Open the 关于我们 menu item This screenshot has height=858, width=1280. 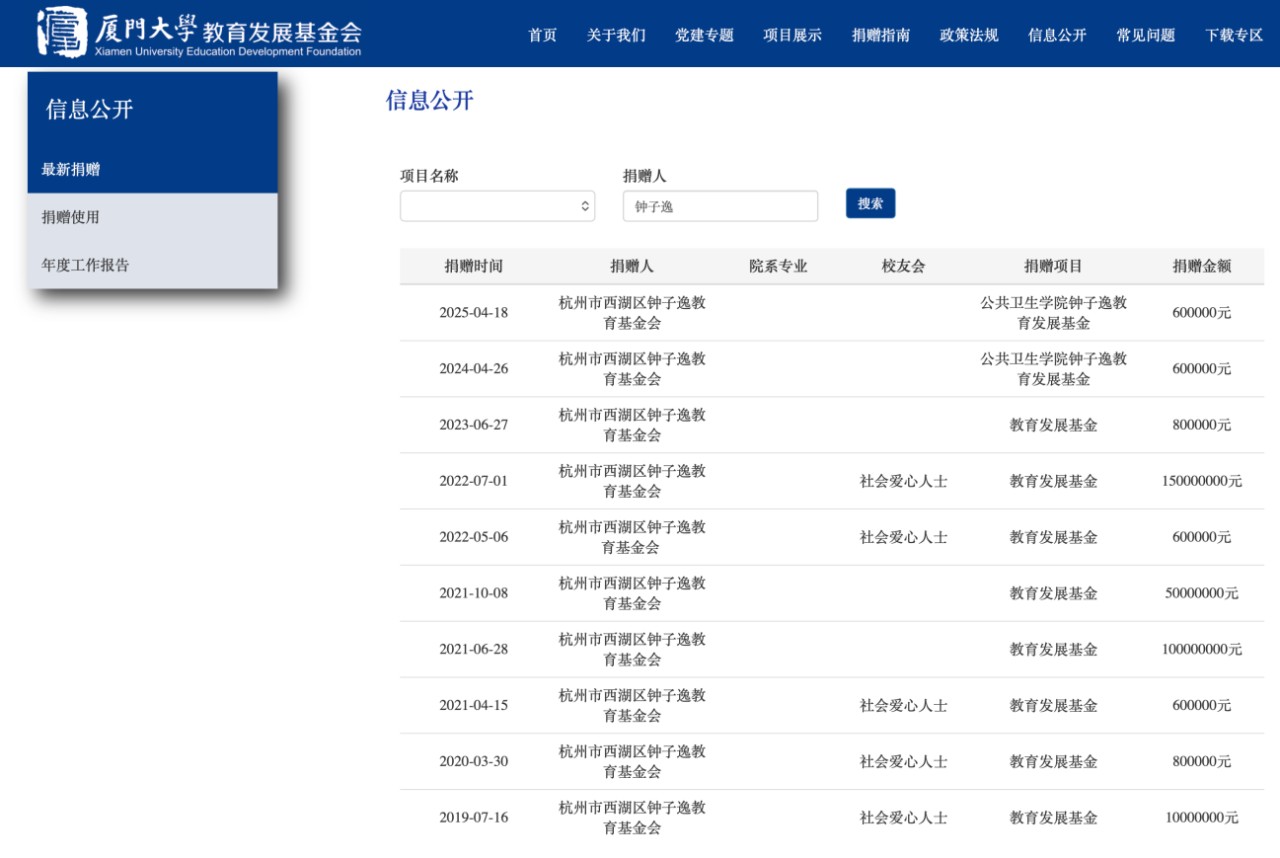614,33
